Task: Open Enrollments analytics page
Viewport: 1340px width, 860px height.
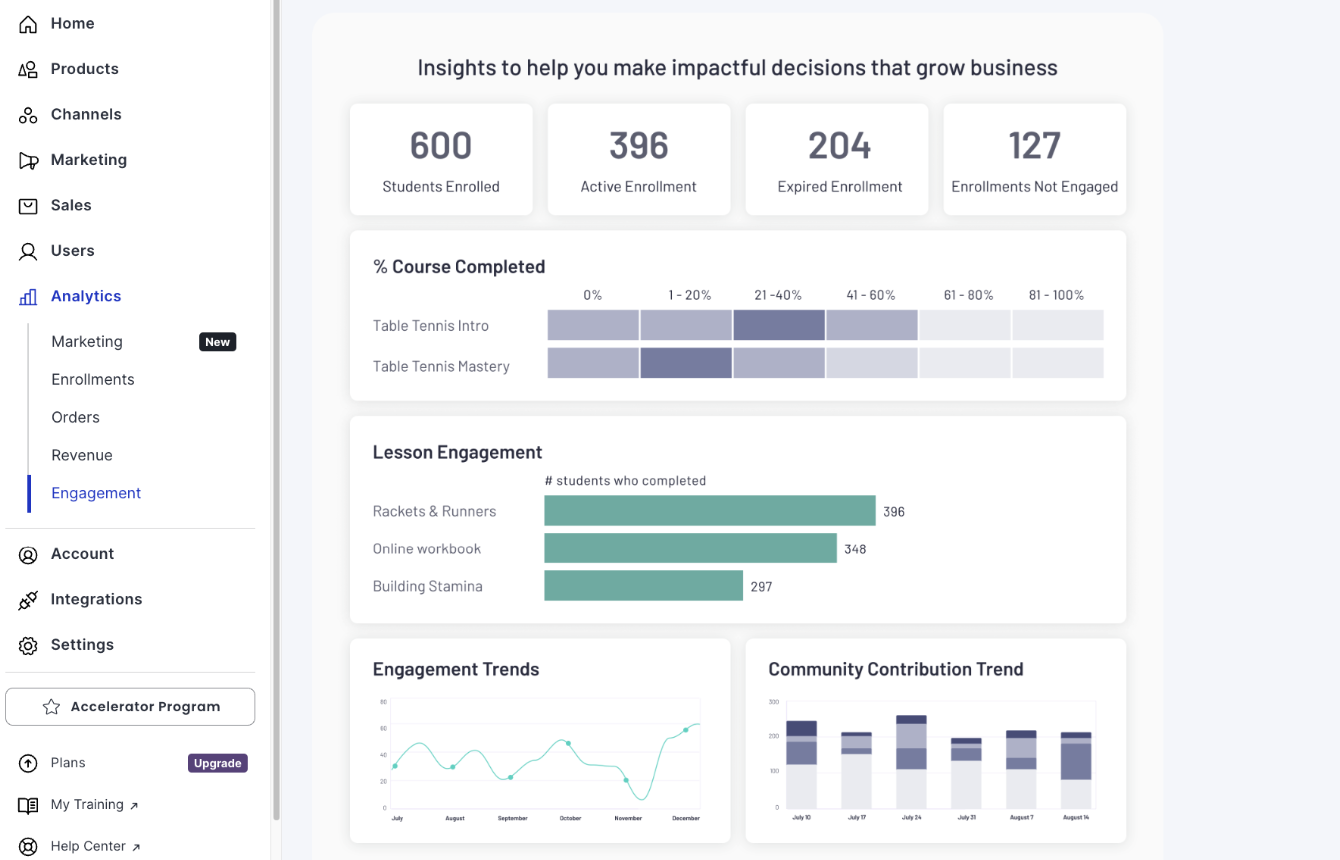Action: (93, 379)
